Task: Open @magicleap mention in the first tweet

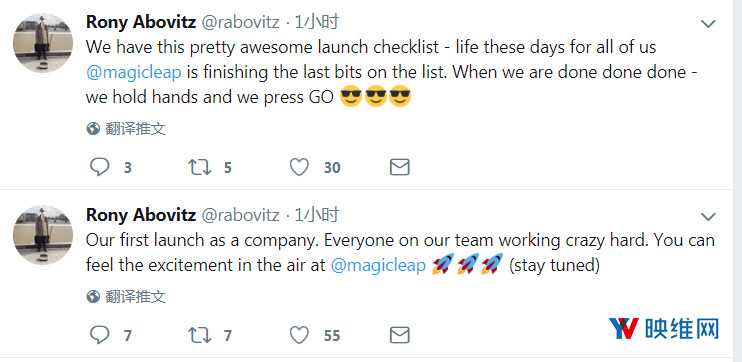Action: 134,72
